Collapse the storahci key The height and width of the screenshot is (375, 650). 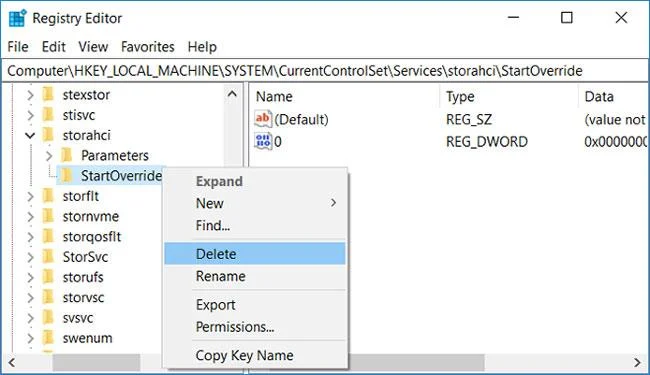30,135
